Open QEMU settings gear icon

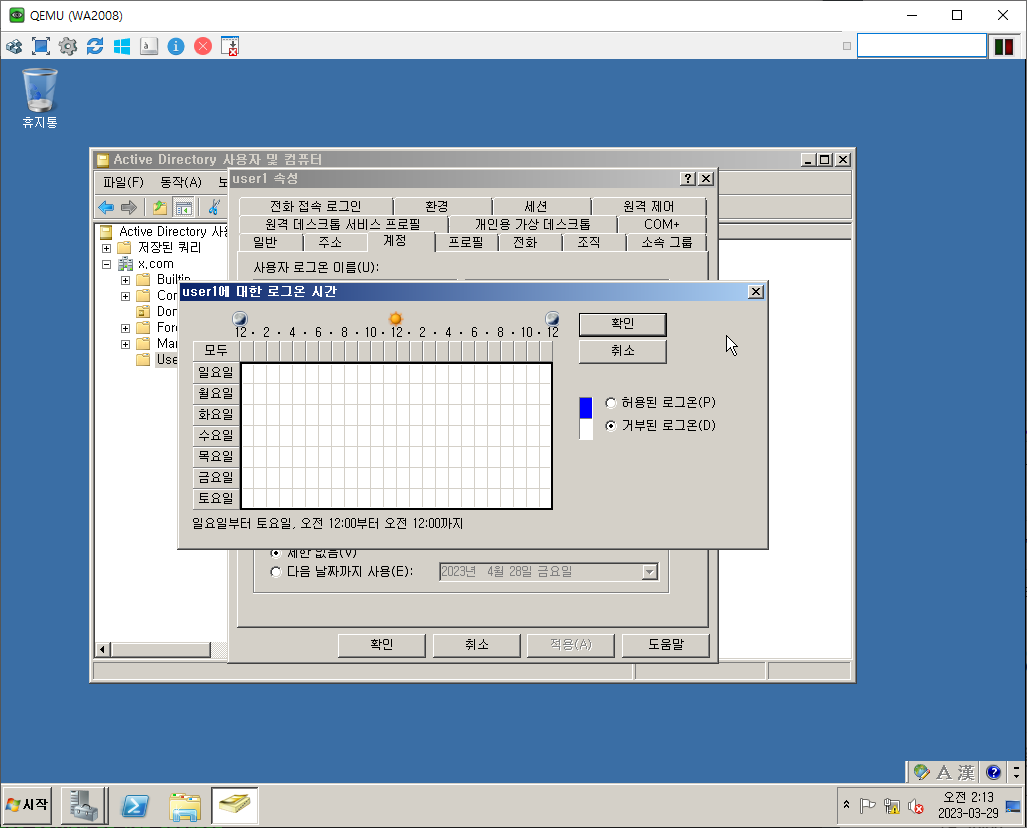coord(68,47)
